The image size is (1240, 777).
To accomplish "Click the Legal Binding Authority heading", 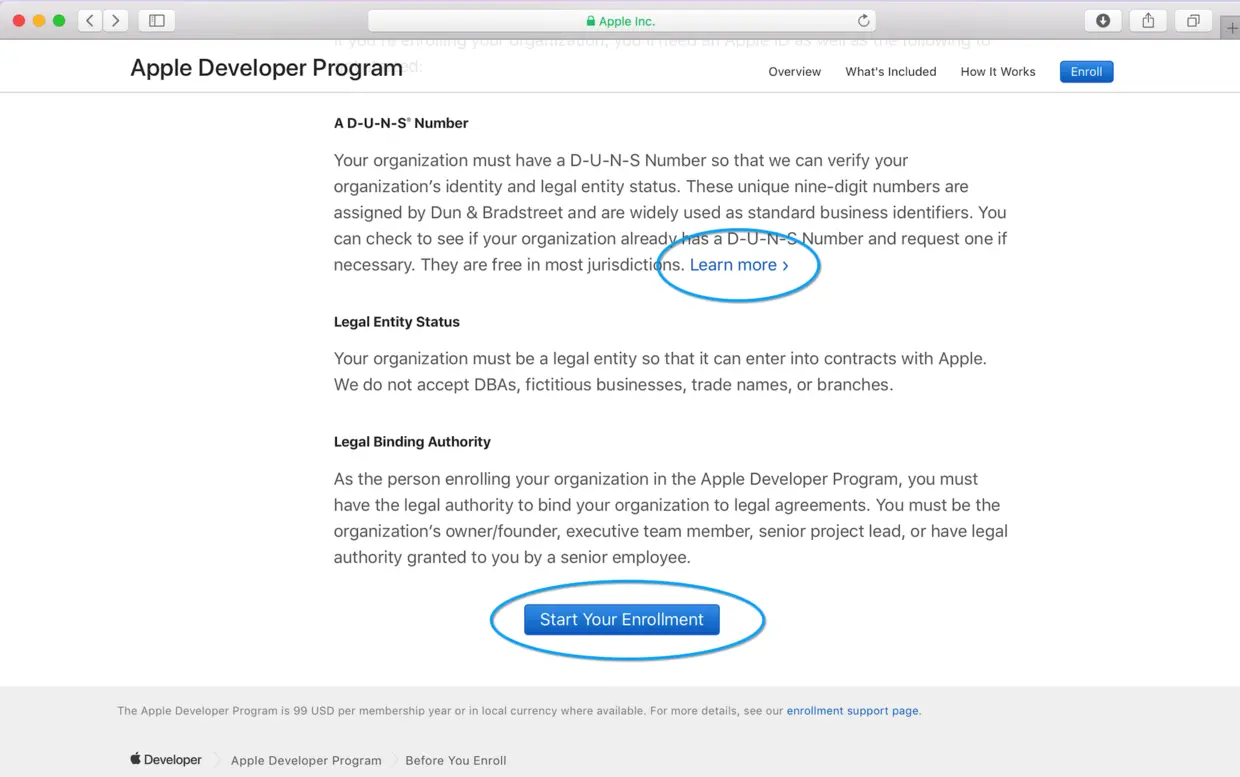I will coord(412,442).
